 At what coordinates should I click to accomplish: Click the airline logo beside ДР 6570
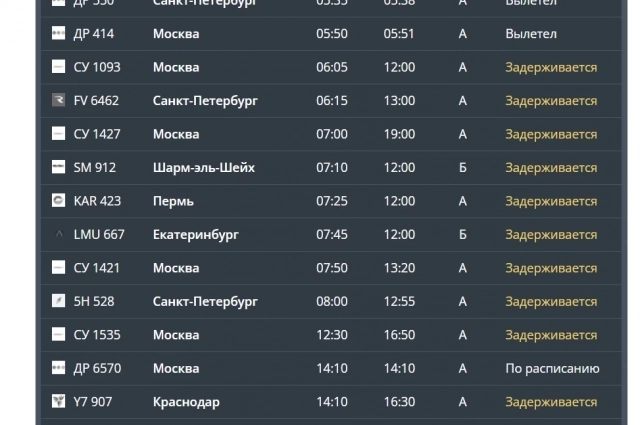(x=57, y=368)
